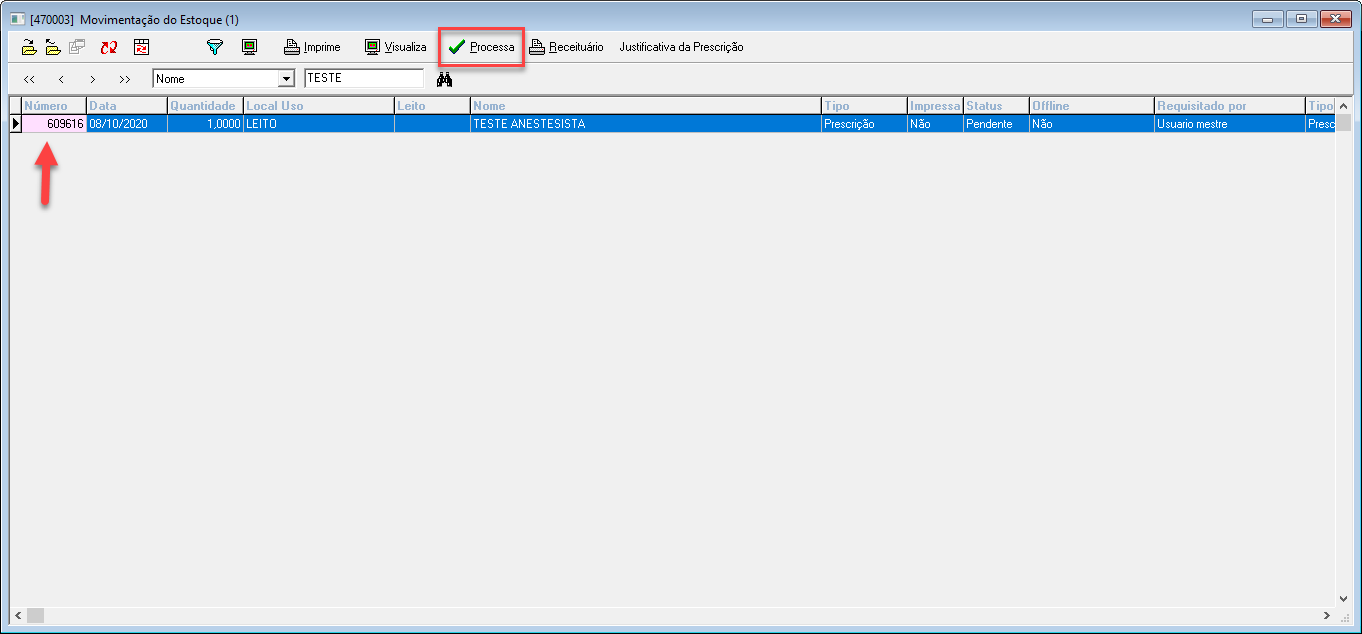
Task: Sort by the Data column header
Action: click(x=127, y=106)
